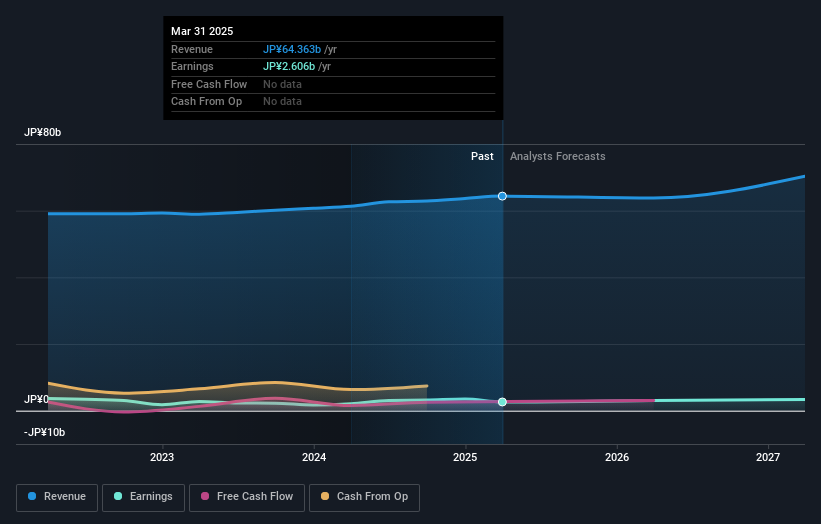
Task: Click the Analysts Forecasts label
Action: point(558,156)
